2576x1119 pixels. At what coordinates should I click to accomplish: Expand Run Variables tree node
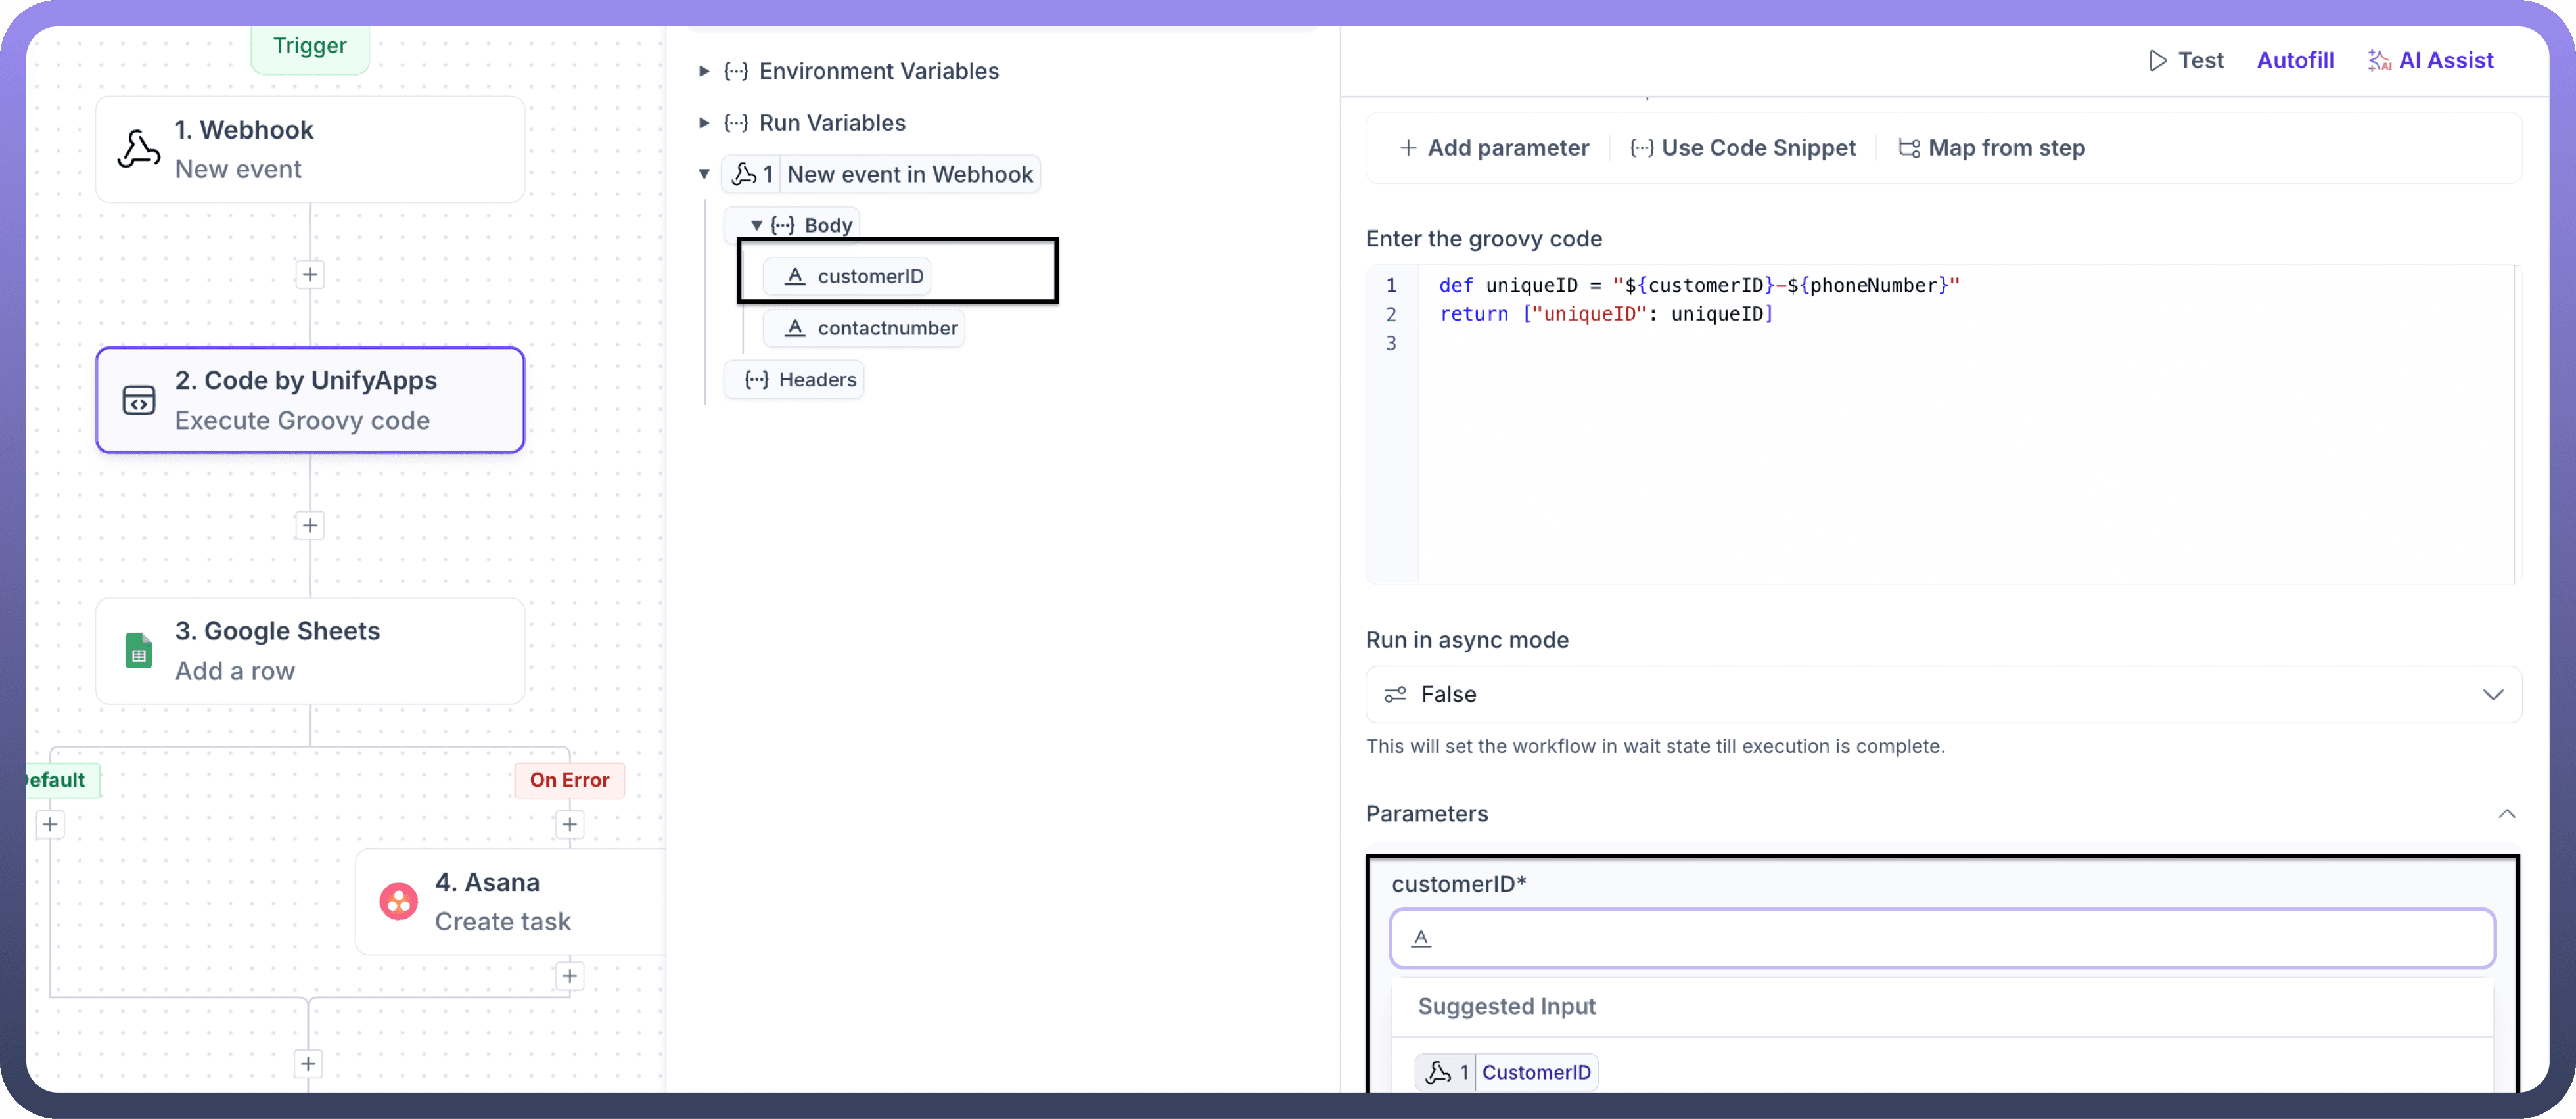point(704,123)
